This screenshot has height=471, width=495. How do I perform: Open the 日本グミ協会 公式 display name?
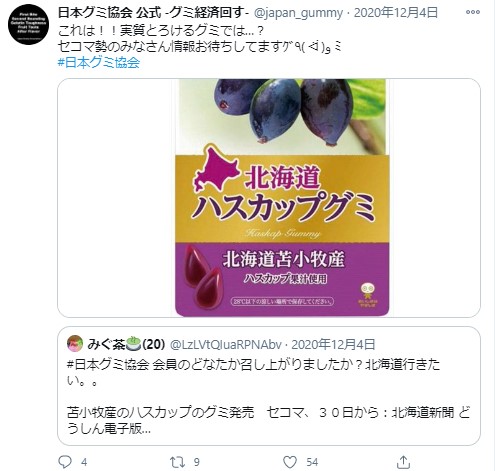(153, 13)
